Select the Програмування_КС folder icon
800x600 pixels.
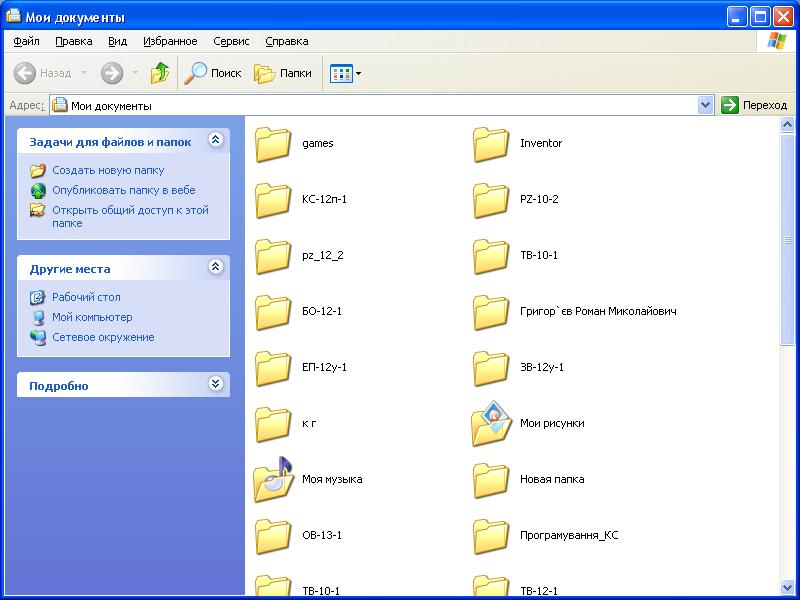tap(491, 536)
